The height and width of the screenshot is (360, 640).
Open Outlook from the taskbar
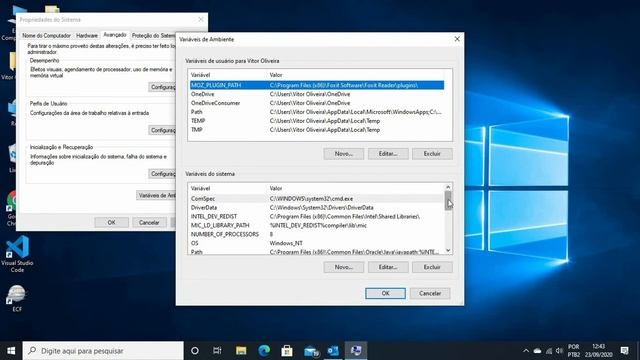coord(333,351)
